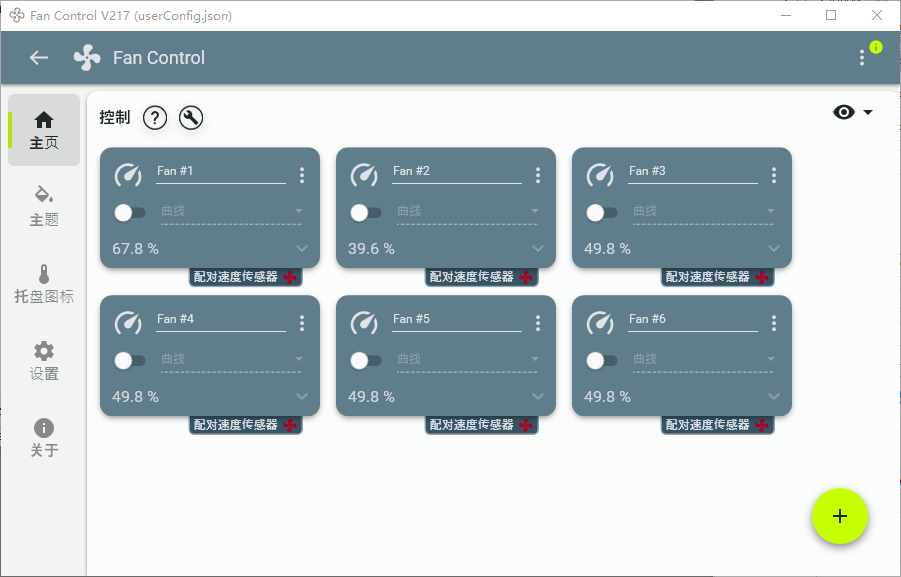Click the 67.8 % value on Fan #1
The image size is (901, 577).
(136, 249)
